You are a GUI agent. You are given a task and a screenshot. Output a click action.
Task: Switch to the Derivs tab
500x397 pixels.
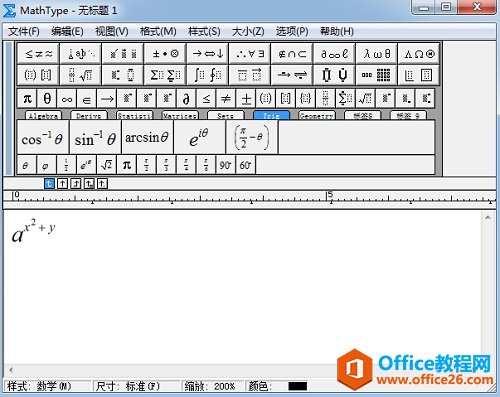[89, 115]
